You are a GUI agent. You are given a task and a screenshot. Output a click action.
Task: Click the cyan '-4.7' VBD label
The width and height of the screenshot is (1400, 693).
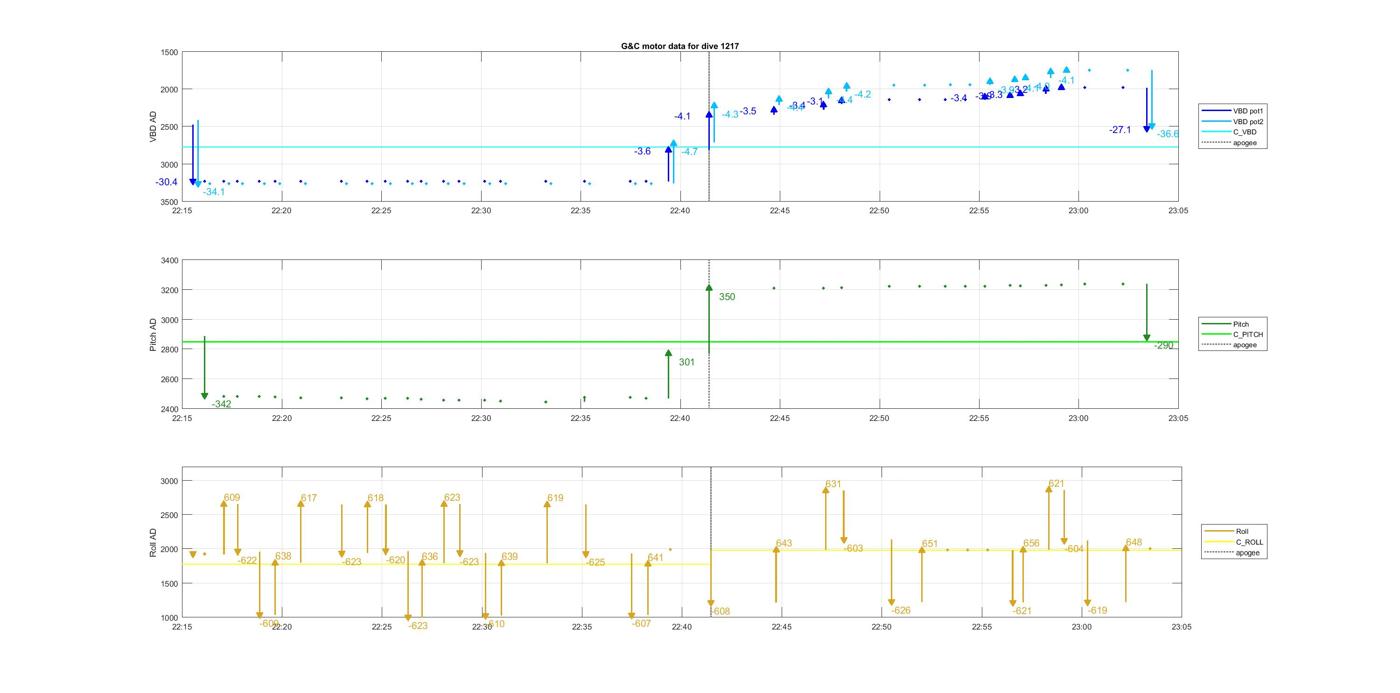[690, 152]
